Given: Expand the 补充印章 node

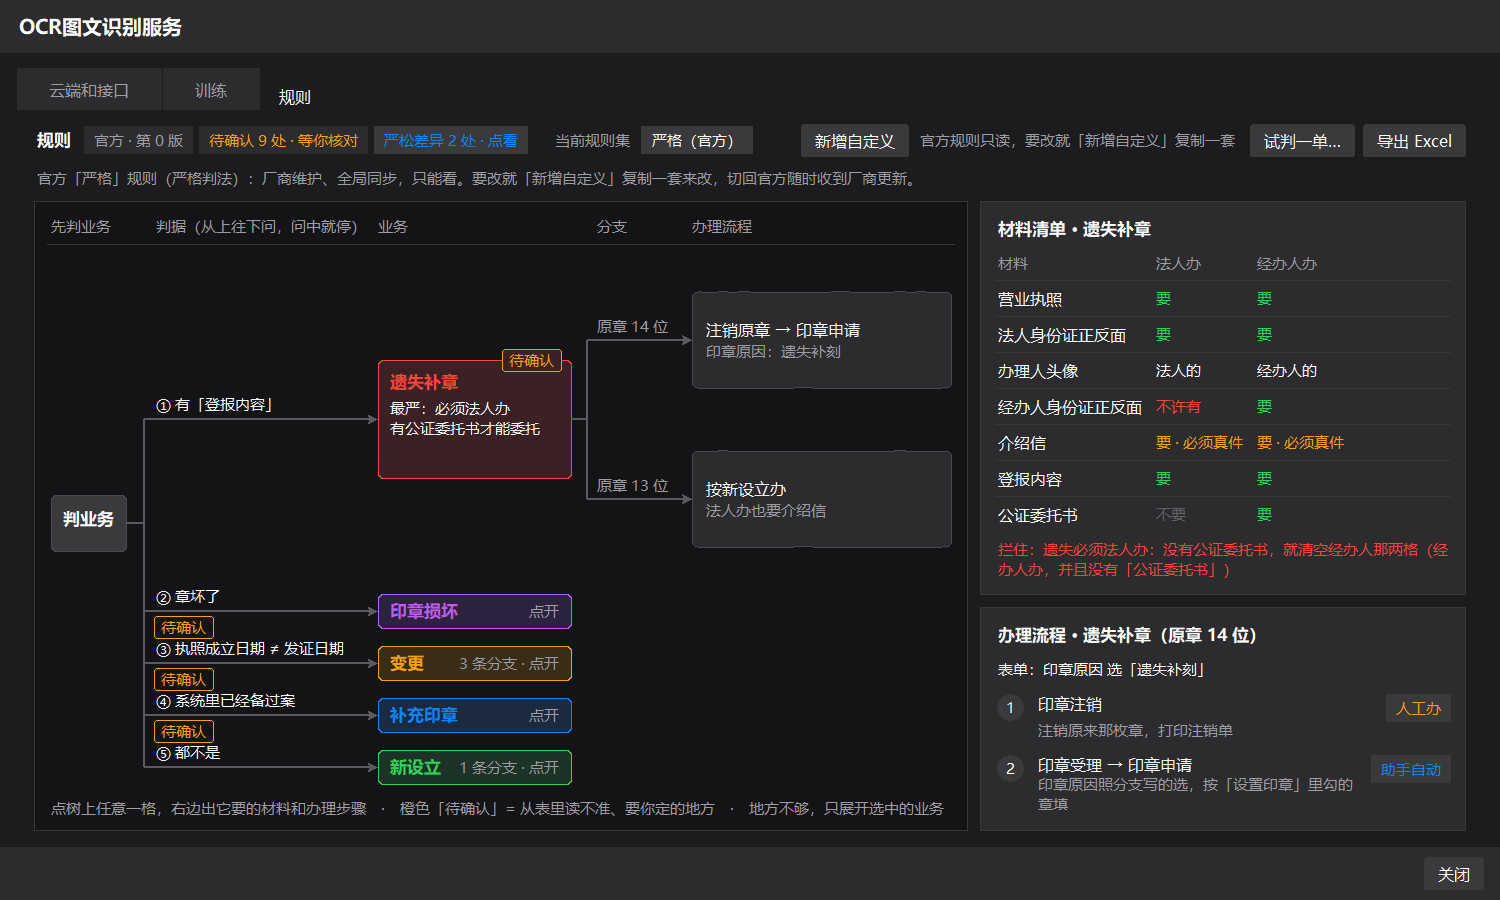Looking at the screenshot, I should [475, 715].
